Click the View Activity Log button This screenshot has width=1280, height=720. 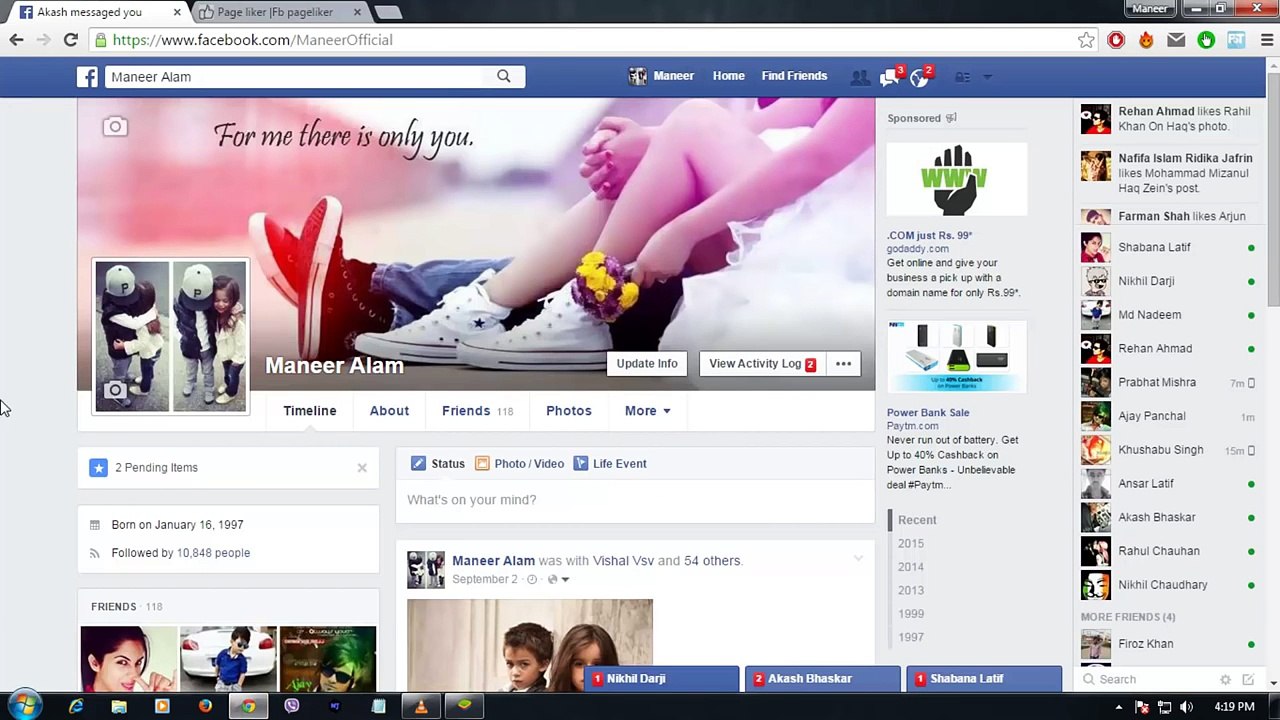764,364
